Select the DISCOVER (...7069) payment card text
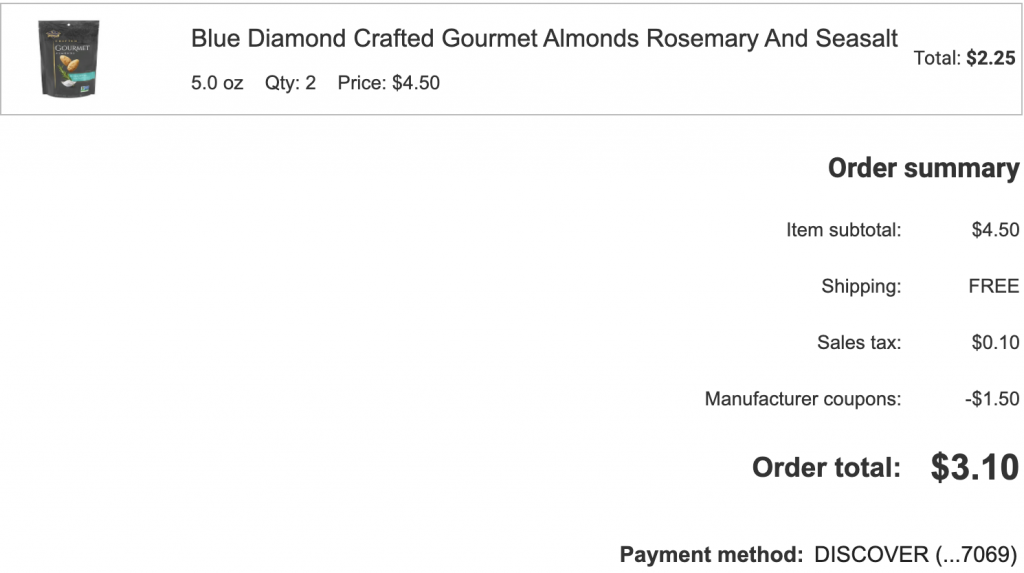 (x=915, y=554)
